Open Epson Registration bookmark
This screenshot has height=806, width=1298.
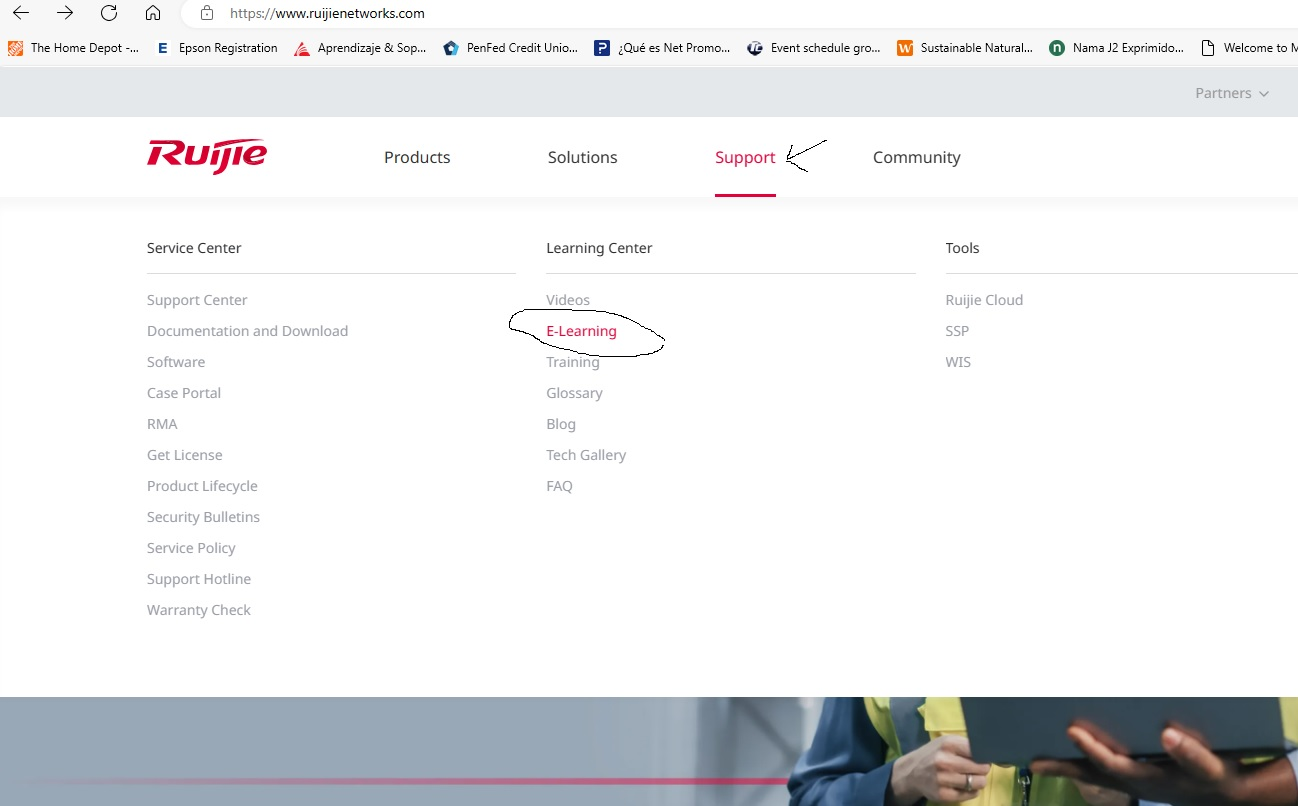pyautogui.click(x=217, y=48)
